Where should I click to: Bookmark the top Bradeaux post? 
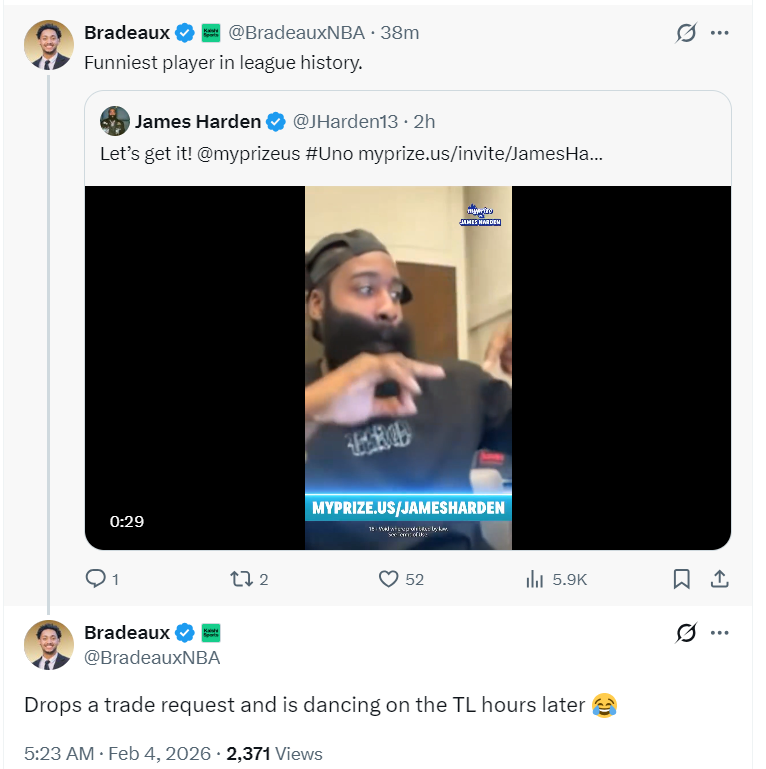(681, 578)
